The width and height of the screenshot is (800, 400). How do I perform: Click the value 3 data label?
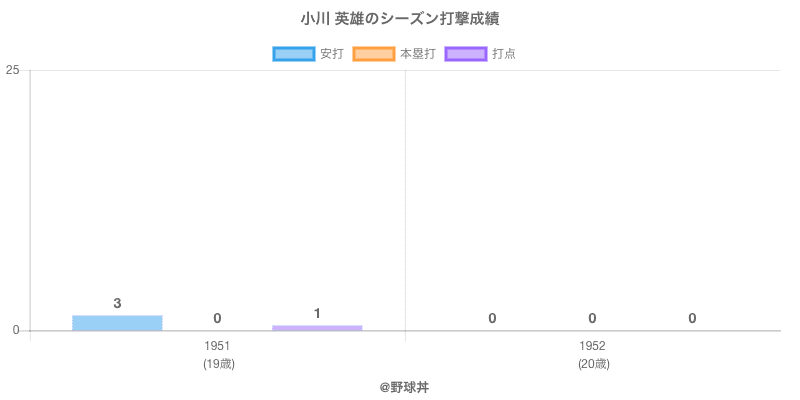117,303
